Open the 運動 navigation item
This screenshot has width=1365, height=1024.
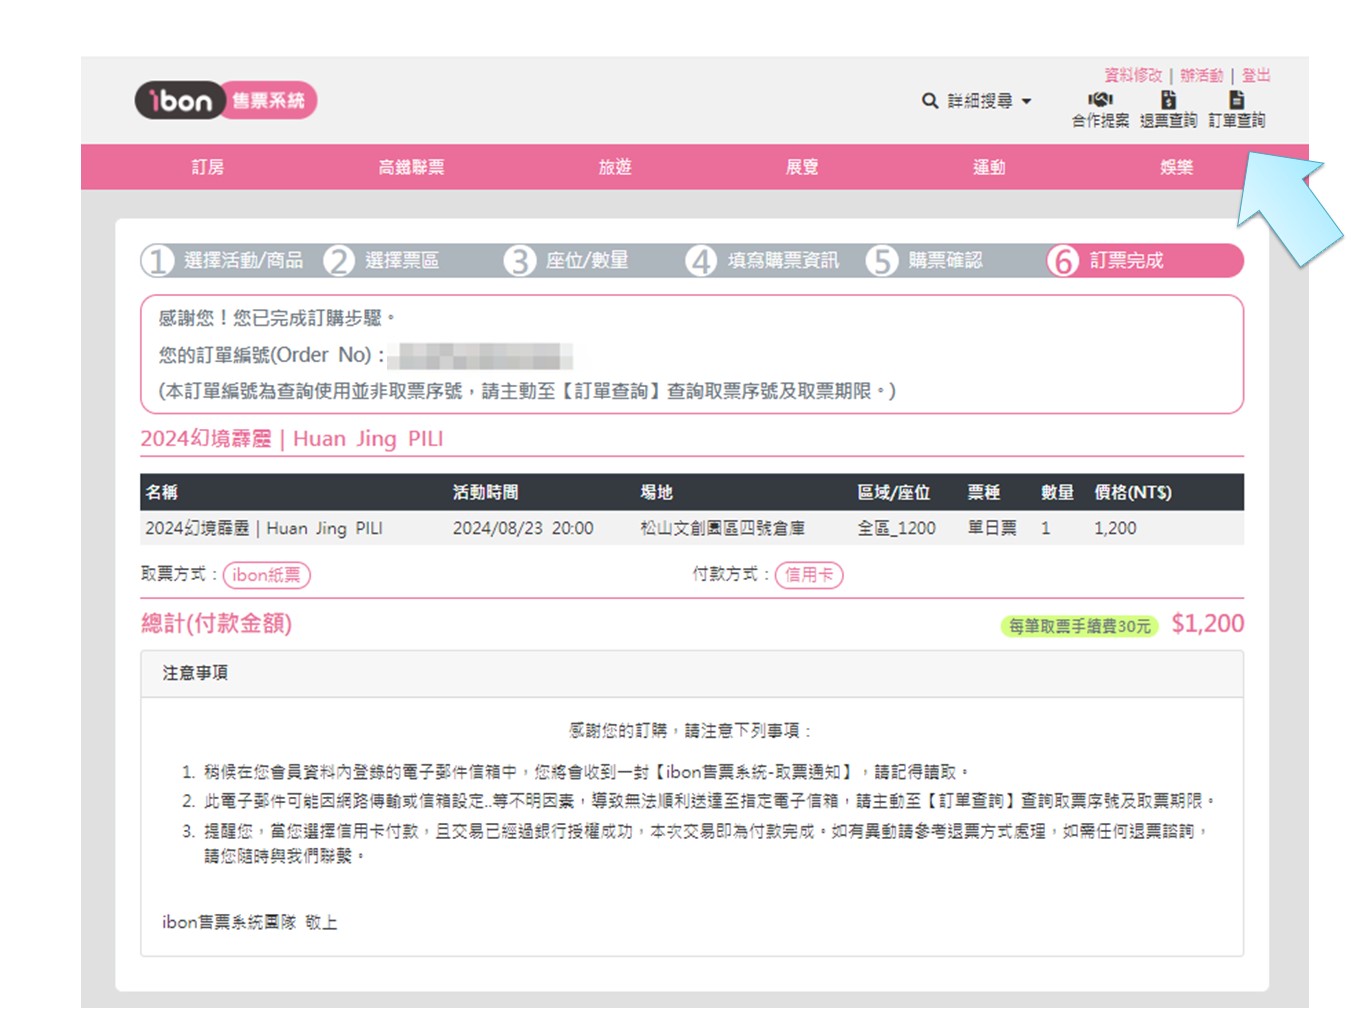[x=989, y=167]
